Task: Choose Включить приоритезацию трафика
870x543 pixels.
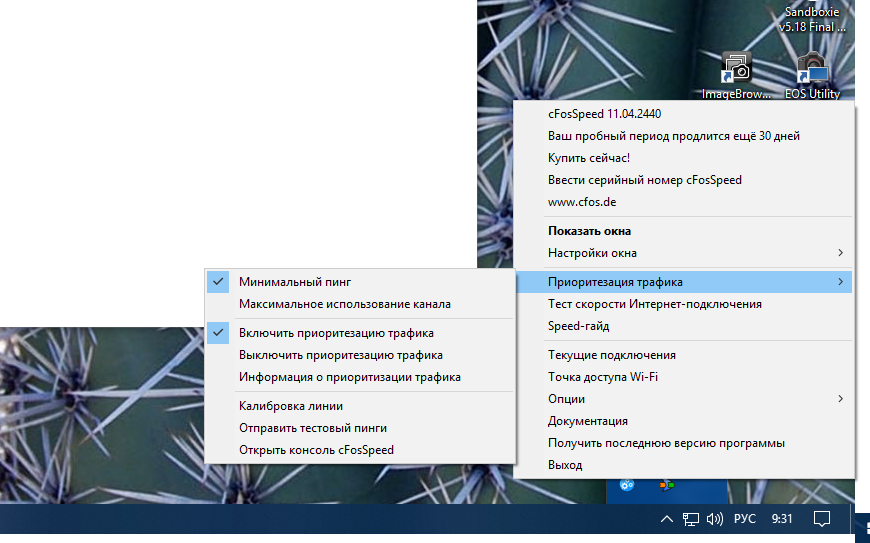Action: tap(360, 333)
